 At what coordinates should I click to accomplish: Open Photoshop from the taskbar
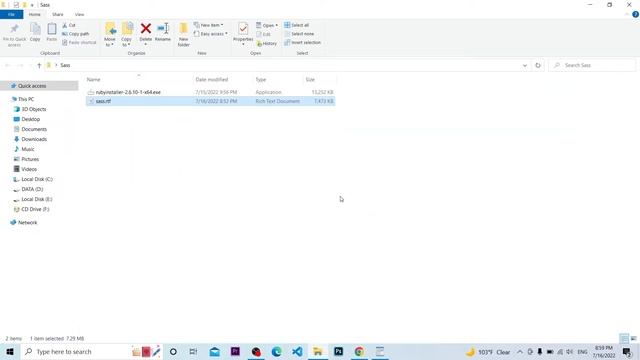click(338, 351)
